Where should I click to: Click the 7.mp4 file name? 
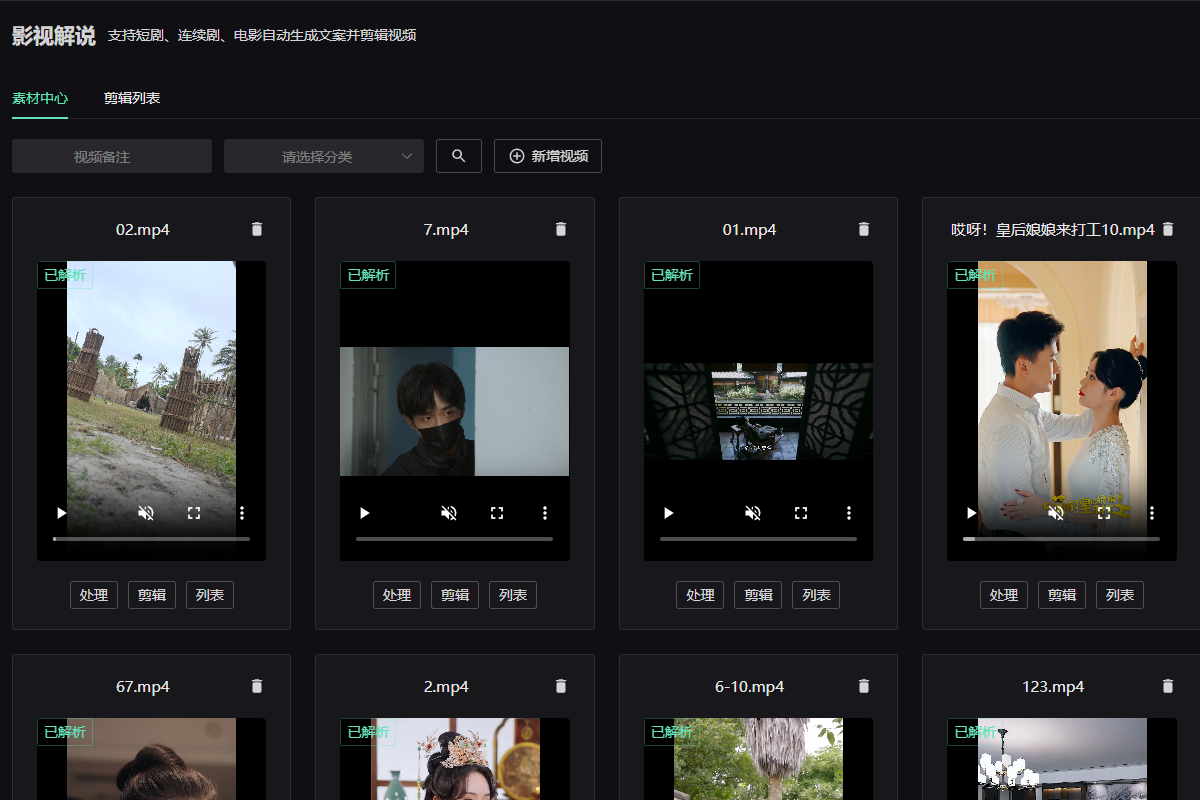click(446, 230)
